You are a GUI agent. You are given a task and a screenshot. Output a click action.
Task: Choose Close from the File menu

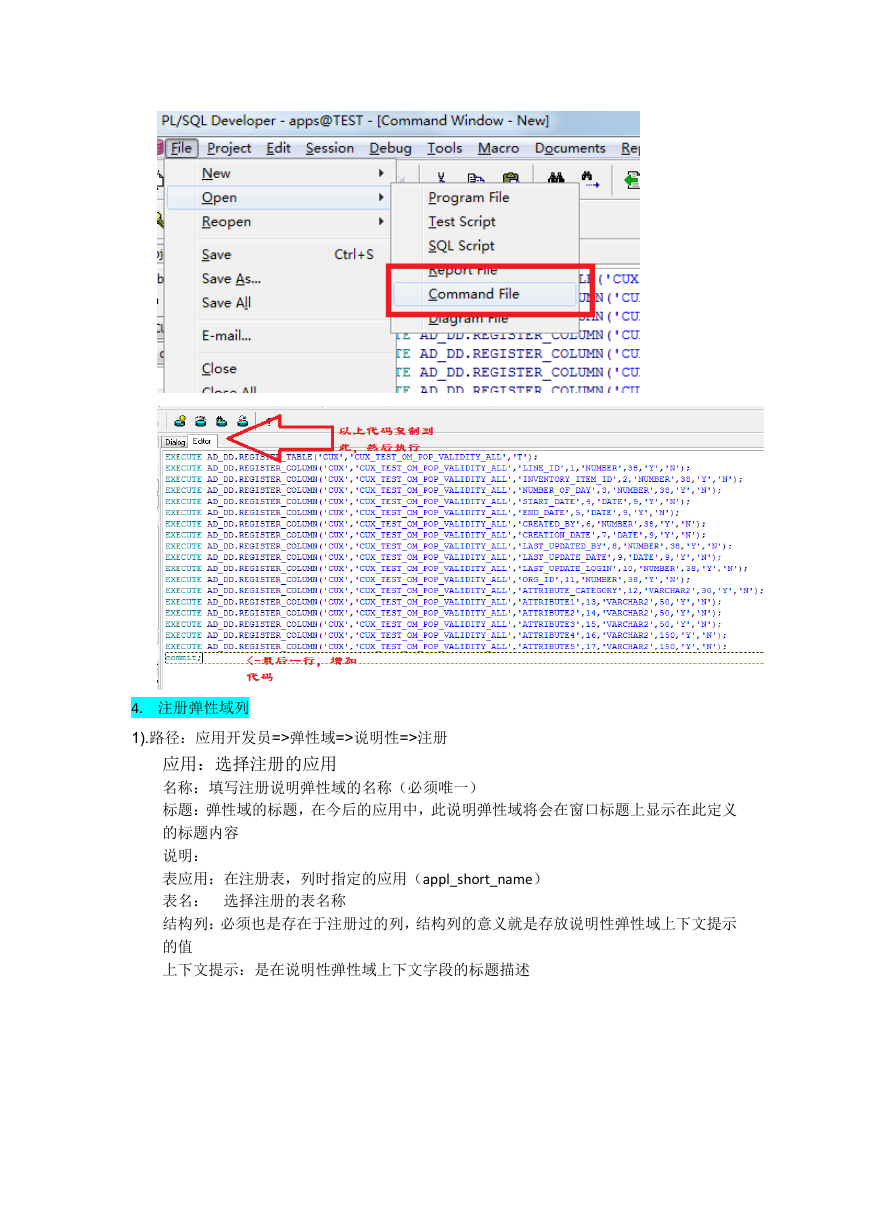point(280,369)
